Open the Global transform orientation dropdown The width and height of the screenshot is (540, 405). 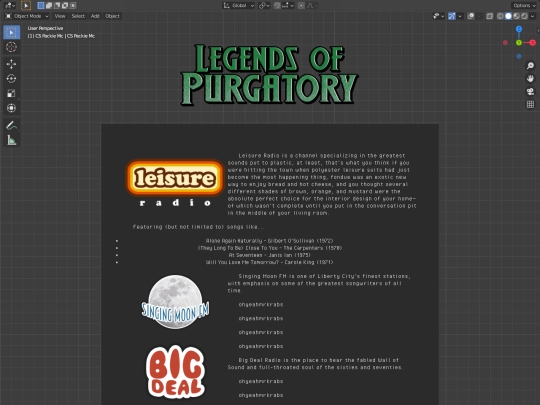pyautogui.click(x=239, y=6)
